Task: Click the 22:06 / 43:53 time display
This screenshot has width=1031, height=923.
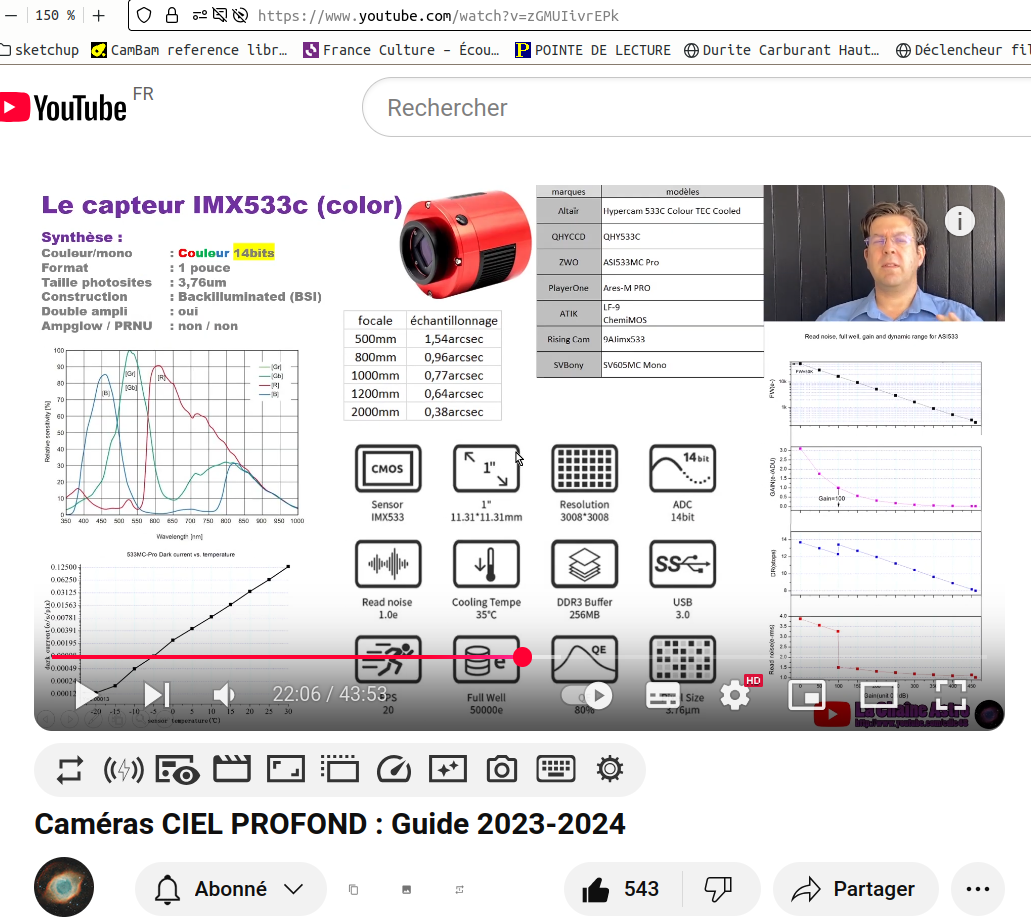Action: (329, 694)
